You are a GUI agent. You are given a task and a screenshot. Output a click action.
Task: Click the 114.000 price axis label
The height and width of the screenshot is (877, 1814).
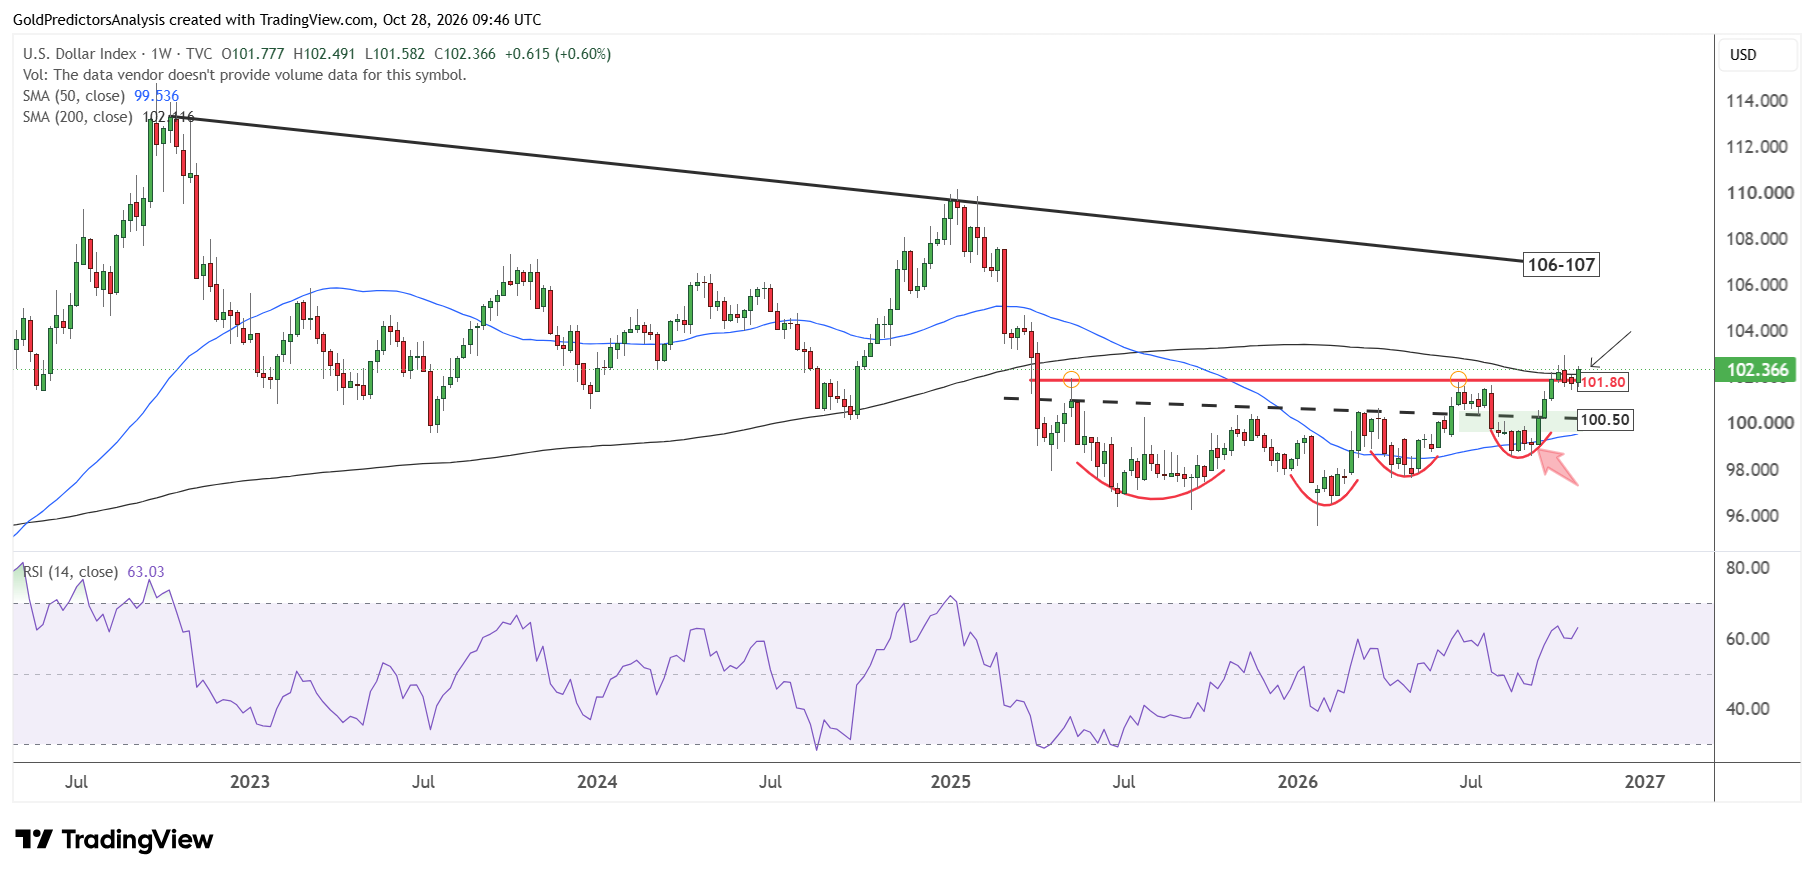click(x=1757, y=101)
